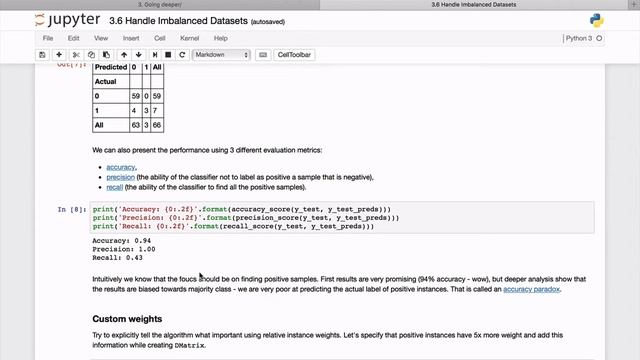Open command palette keyboard icon
Viewport: 640px width, 360px height.
(x=263, y=55)
